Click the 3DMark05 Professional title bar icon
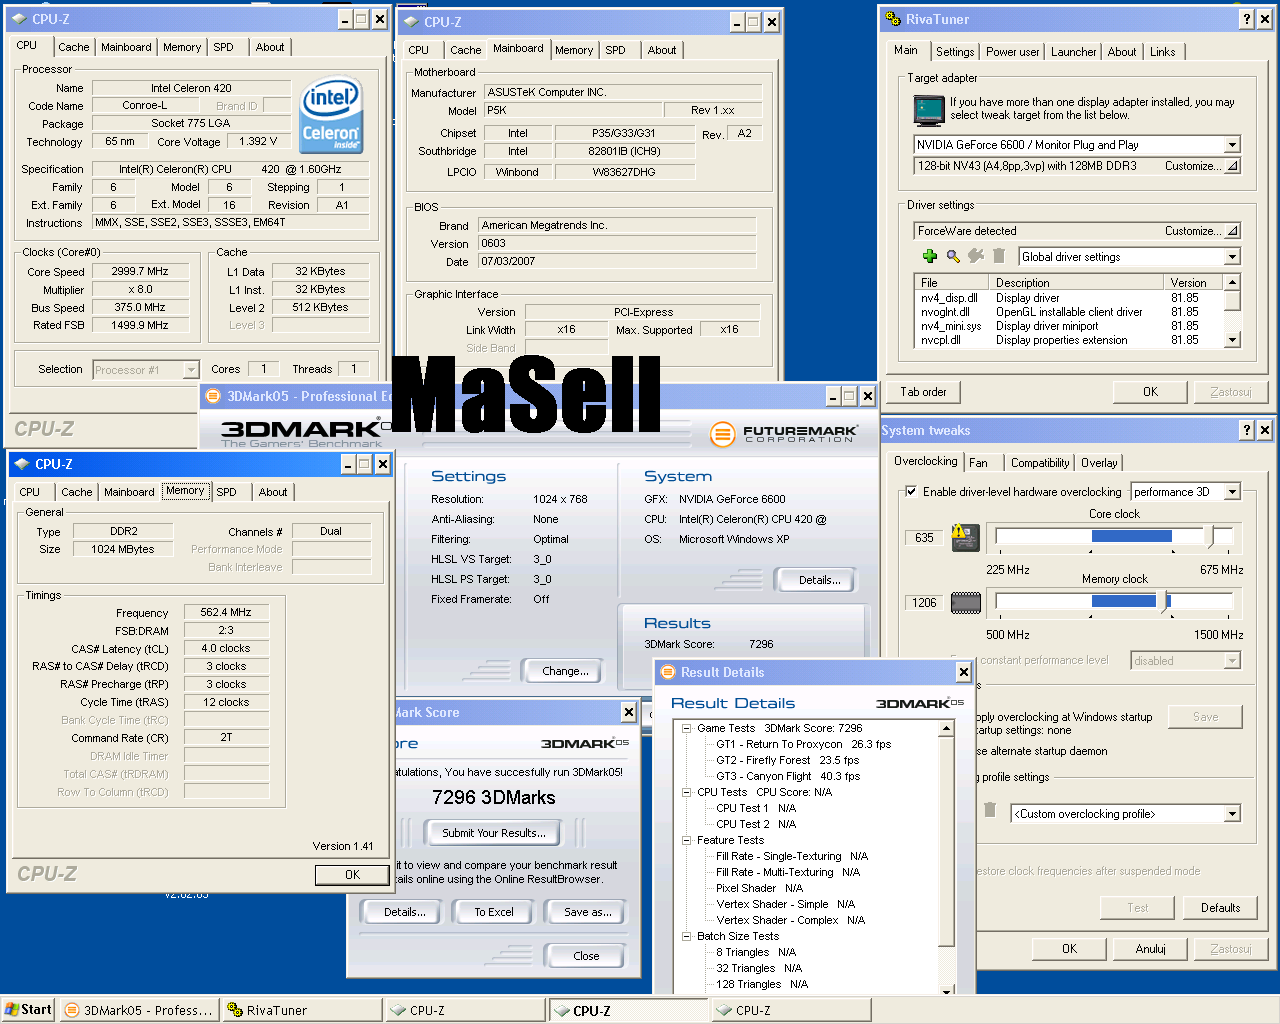 tap(212, 396)
